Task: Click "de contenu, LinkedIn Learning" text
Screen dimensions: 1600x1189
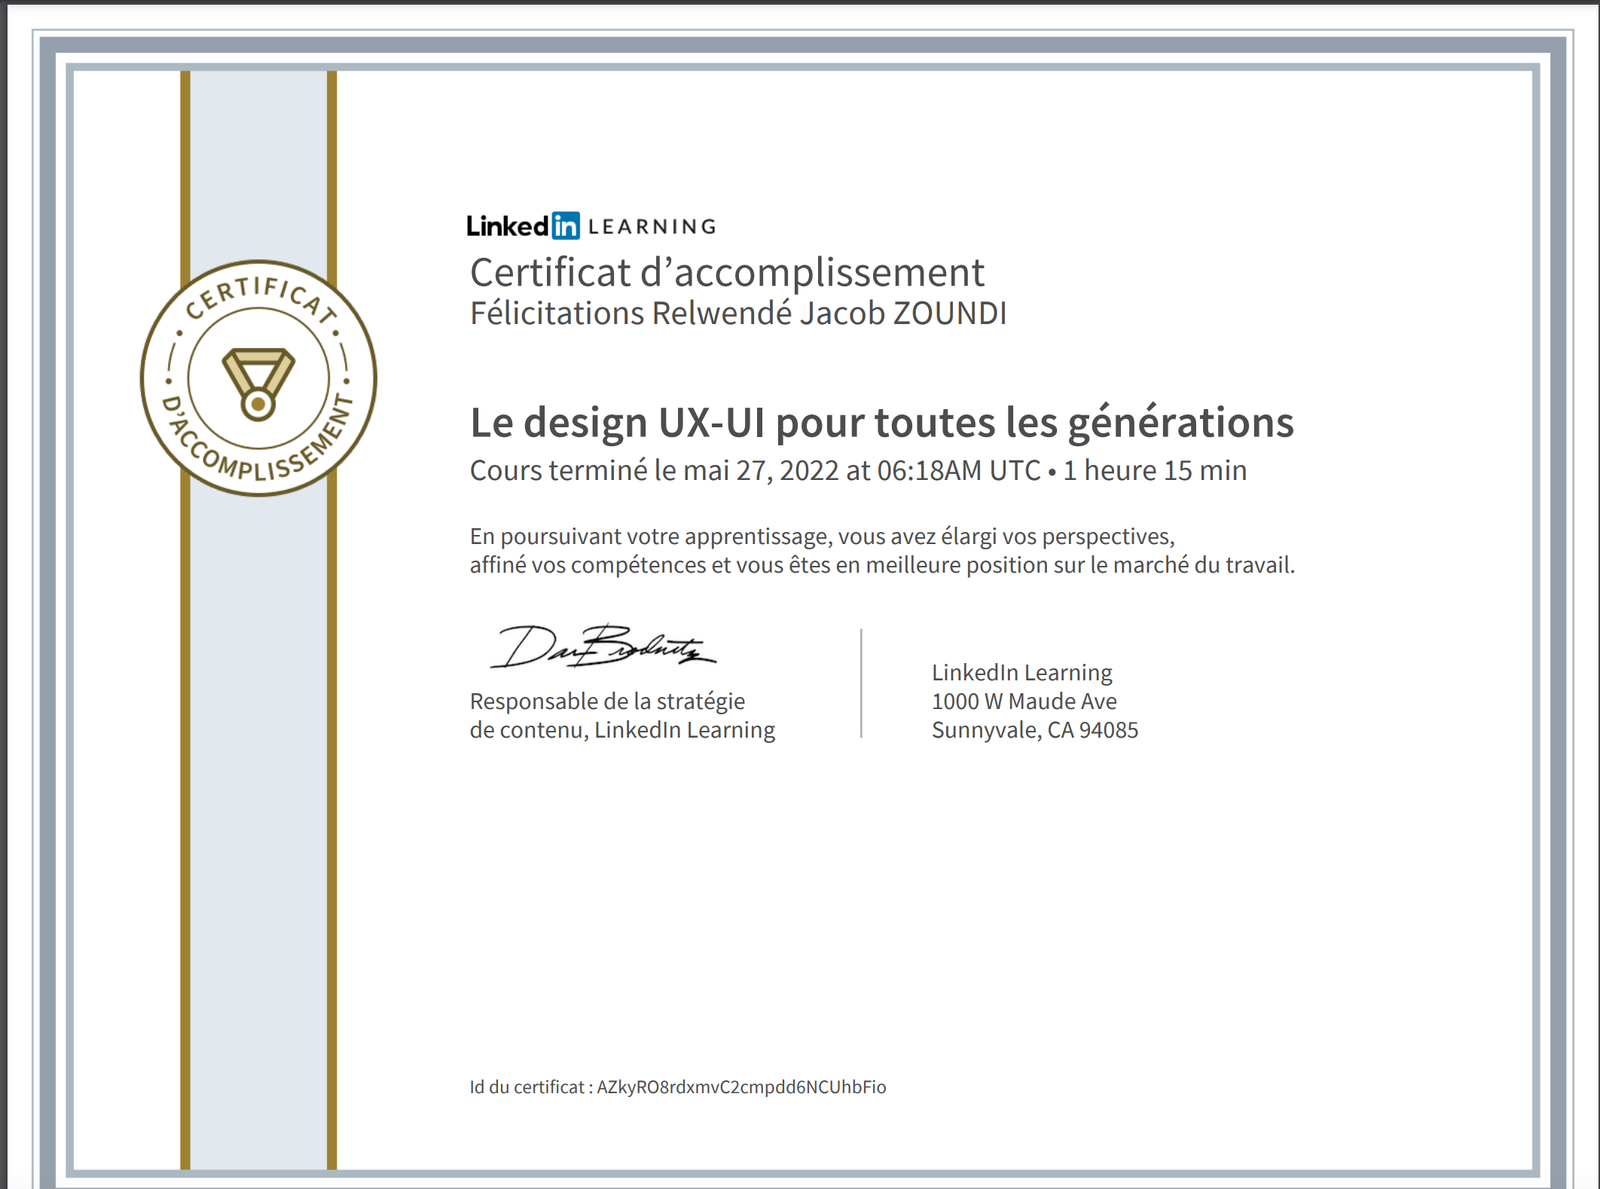Action: point(622,730)
